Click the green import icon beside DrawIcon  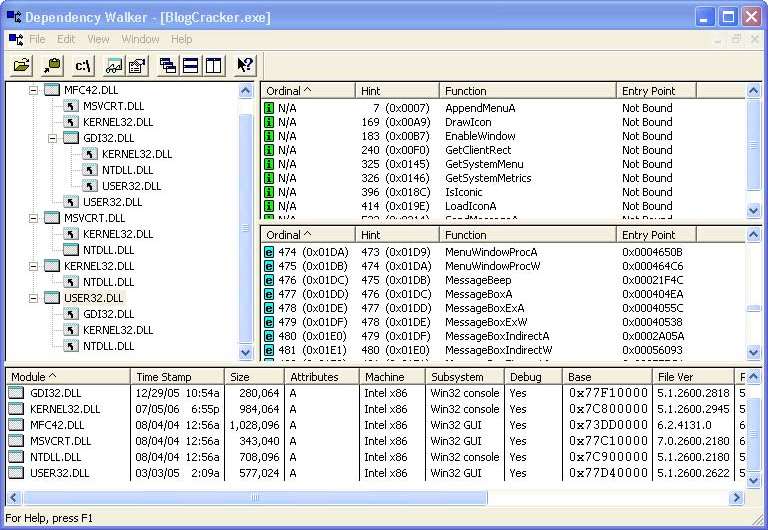[269, 122]
